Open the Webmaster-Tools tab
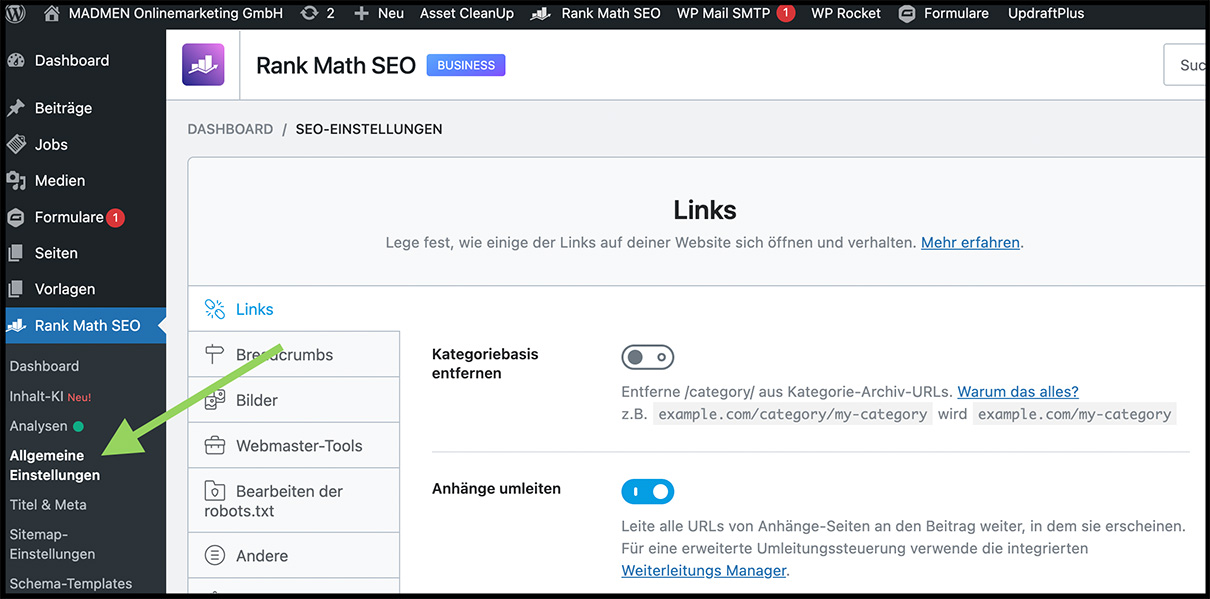The height and width of the screenshot is (599, 1210). pyautogui.click(x=294, y=446)
